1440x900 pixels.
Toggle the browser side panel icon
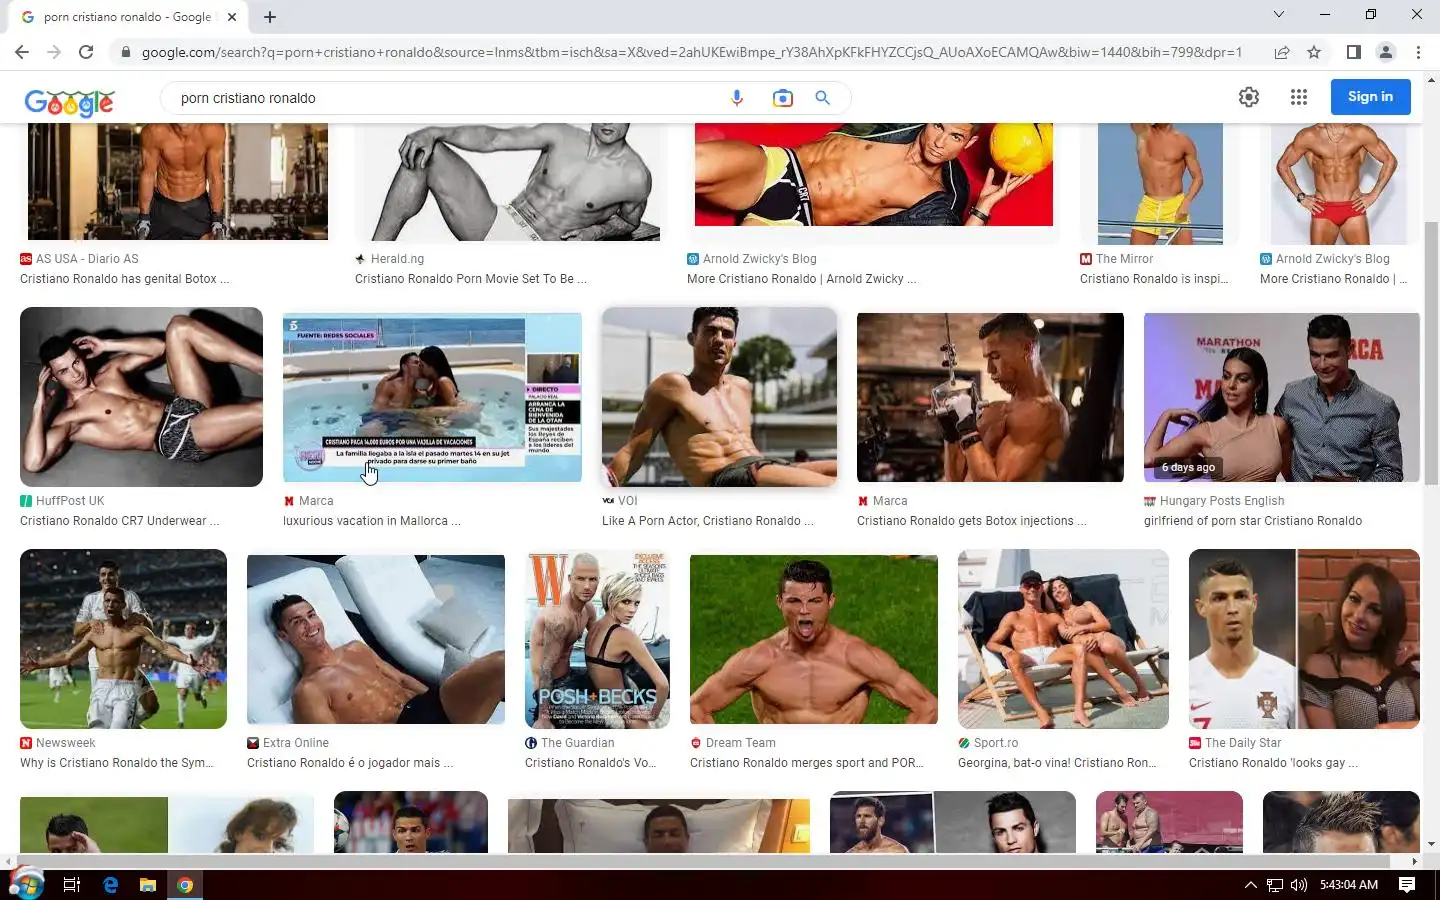pyautogui.click(x=1353, y=52)
